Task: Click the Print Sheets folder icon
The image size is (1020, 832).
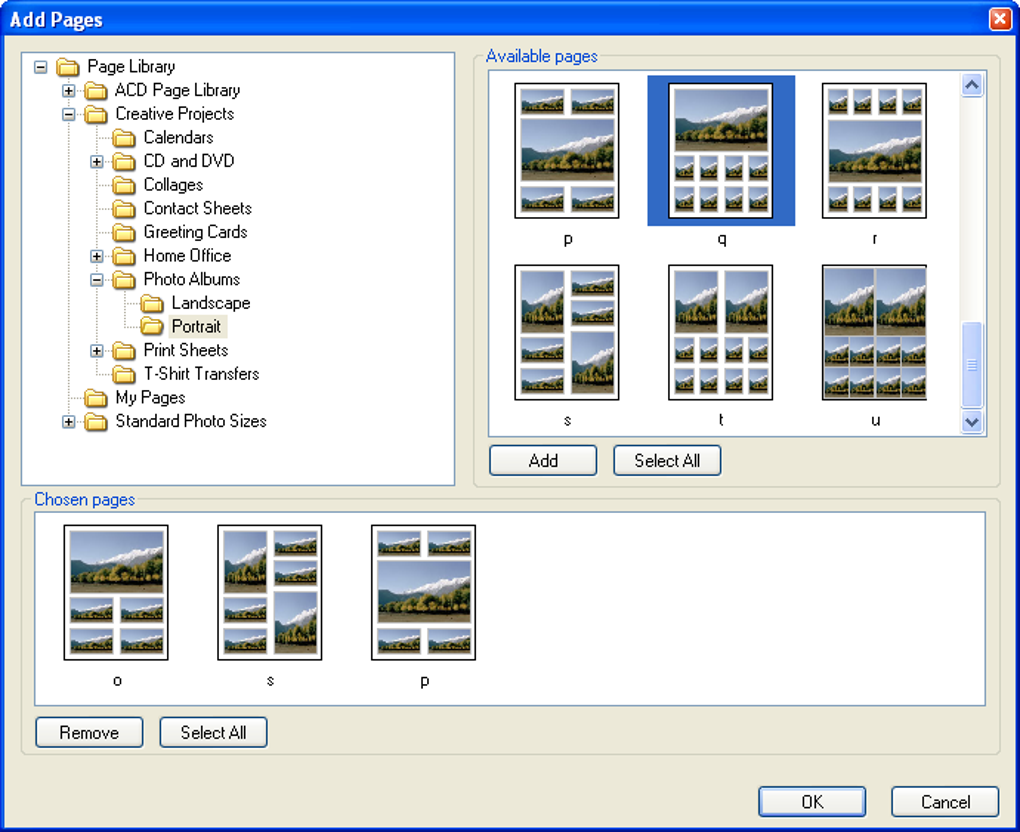Action: pos(124,351)
